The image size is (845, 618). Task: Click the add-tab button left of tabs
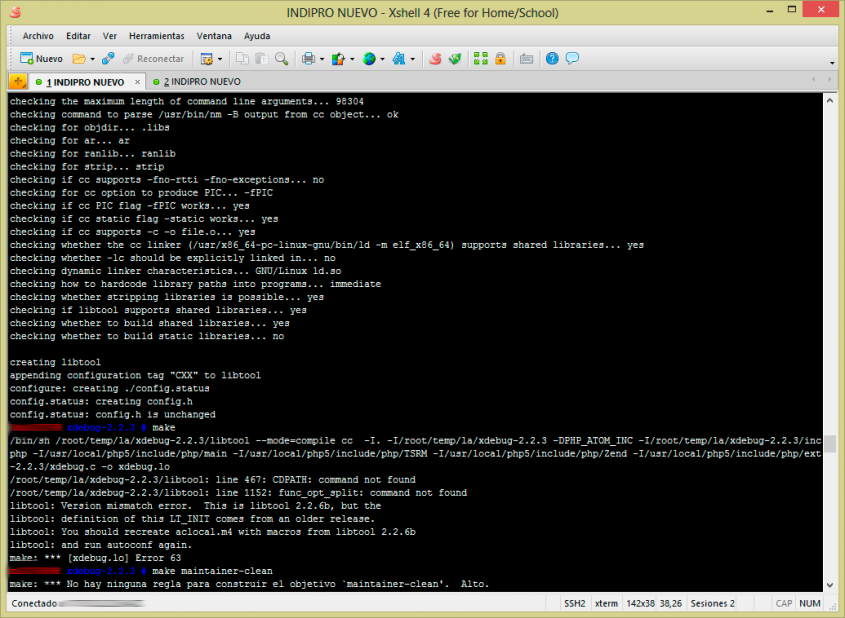click(x=18, y=81)
